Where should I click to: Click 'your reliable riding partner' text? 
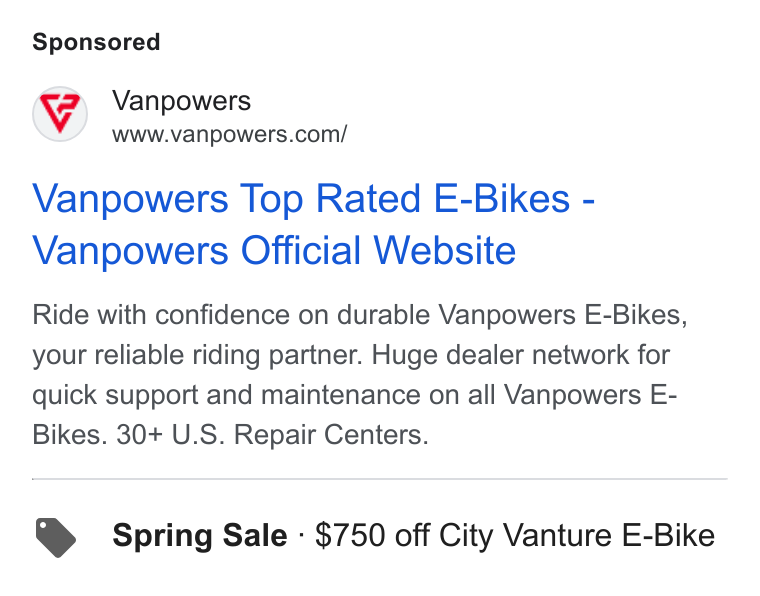pos(197,355)
